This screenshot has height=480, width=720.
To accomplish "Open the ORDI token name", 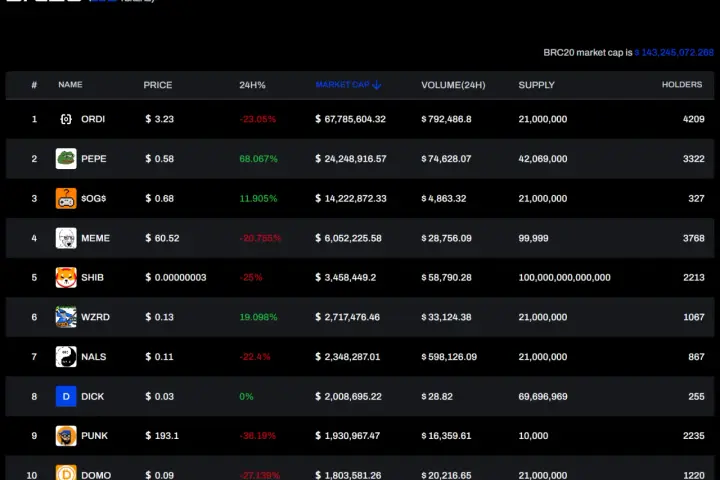I will [93, 119].
